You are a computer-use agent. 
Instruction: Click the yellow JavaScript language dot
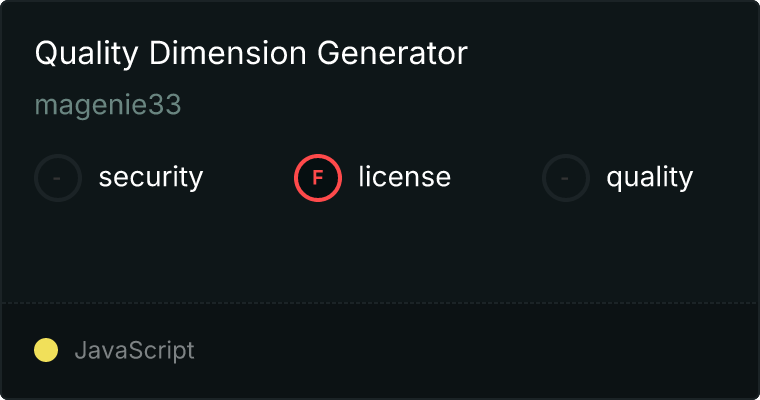coord(46,350)
